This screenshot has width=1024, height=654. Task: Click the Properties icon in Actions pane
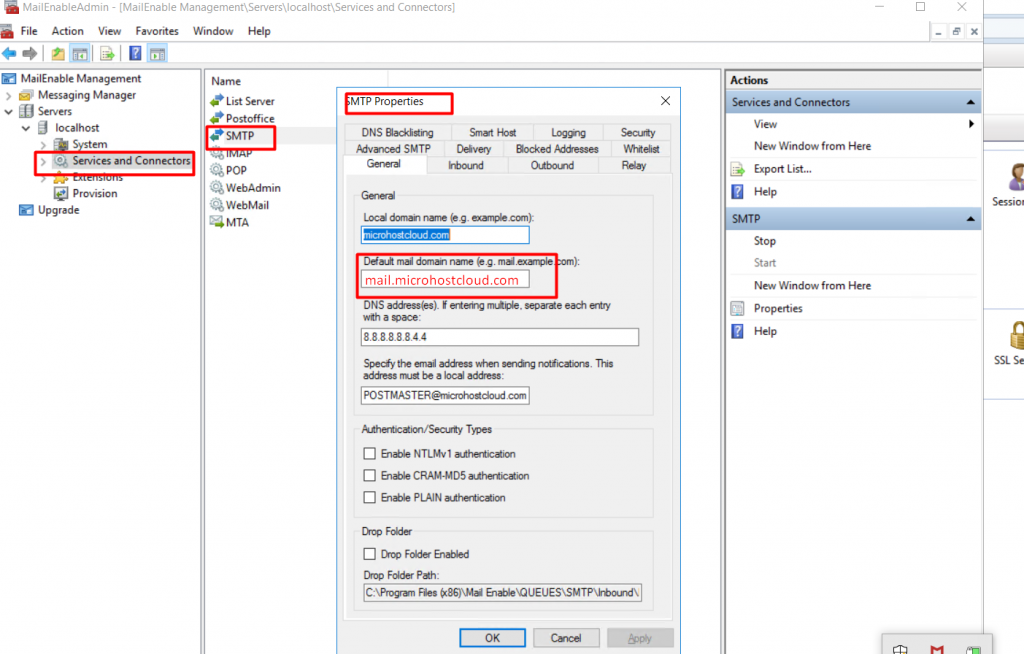738,308
